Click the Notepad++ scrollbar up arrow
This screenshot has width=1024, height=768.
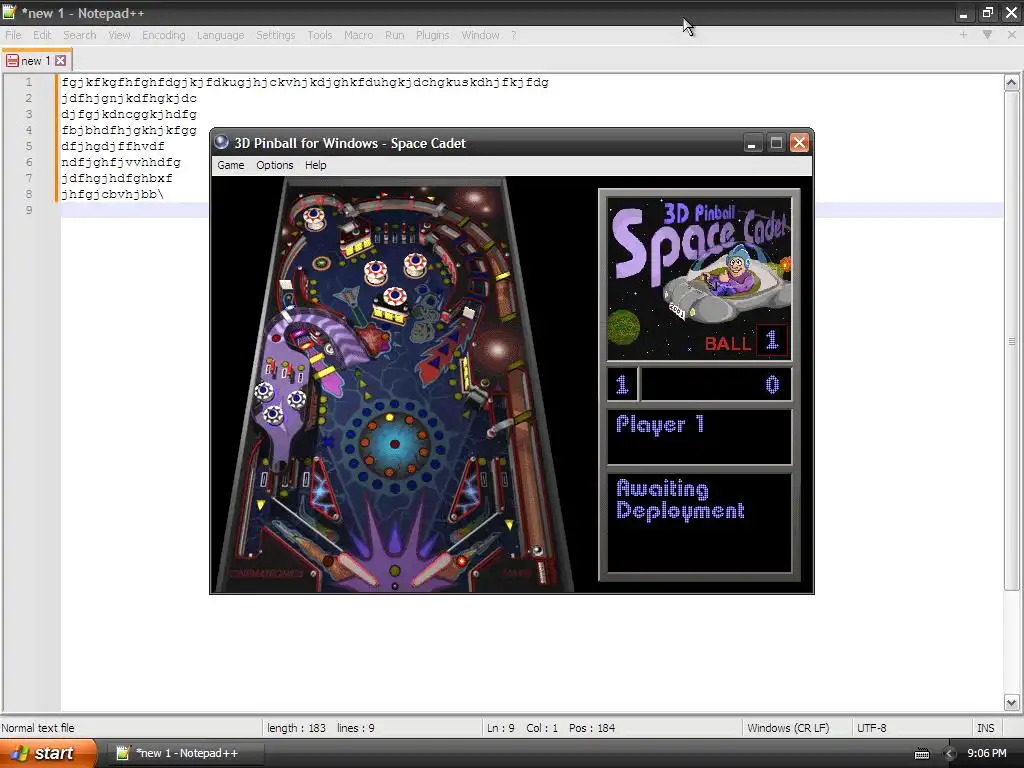click(x=1012, y=83)
